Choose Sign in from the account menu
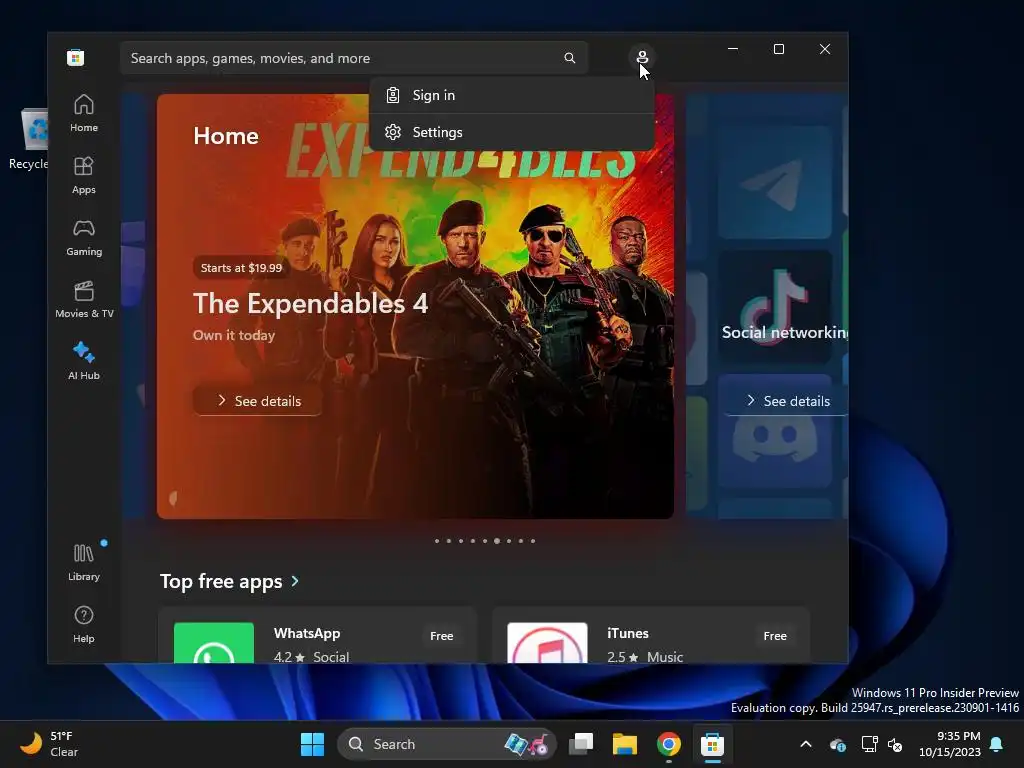This screenshot has height=768, width=1024. 511,95
